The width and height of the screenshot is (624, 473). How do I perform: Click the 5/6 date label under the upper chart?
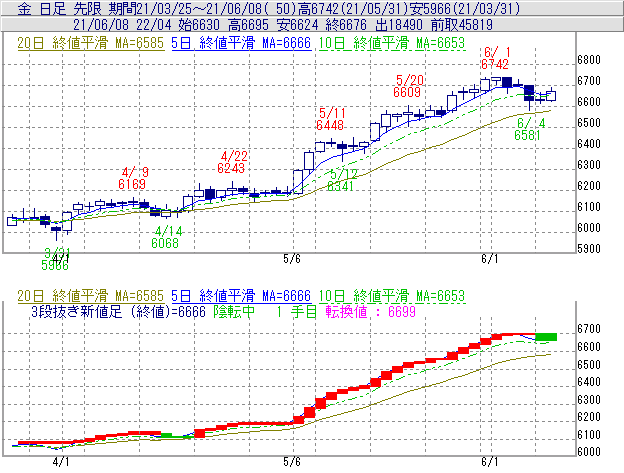coord(292,259)
